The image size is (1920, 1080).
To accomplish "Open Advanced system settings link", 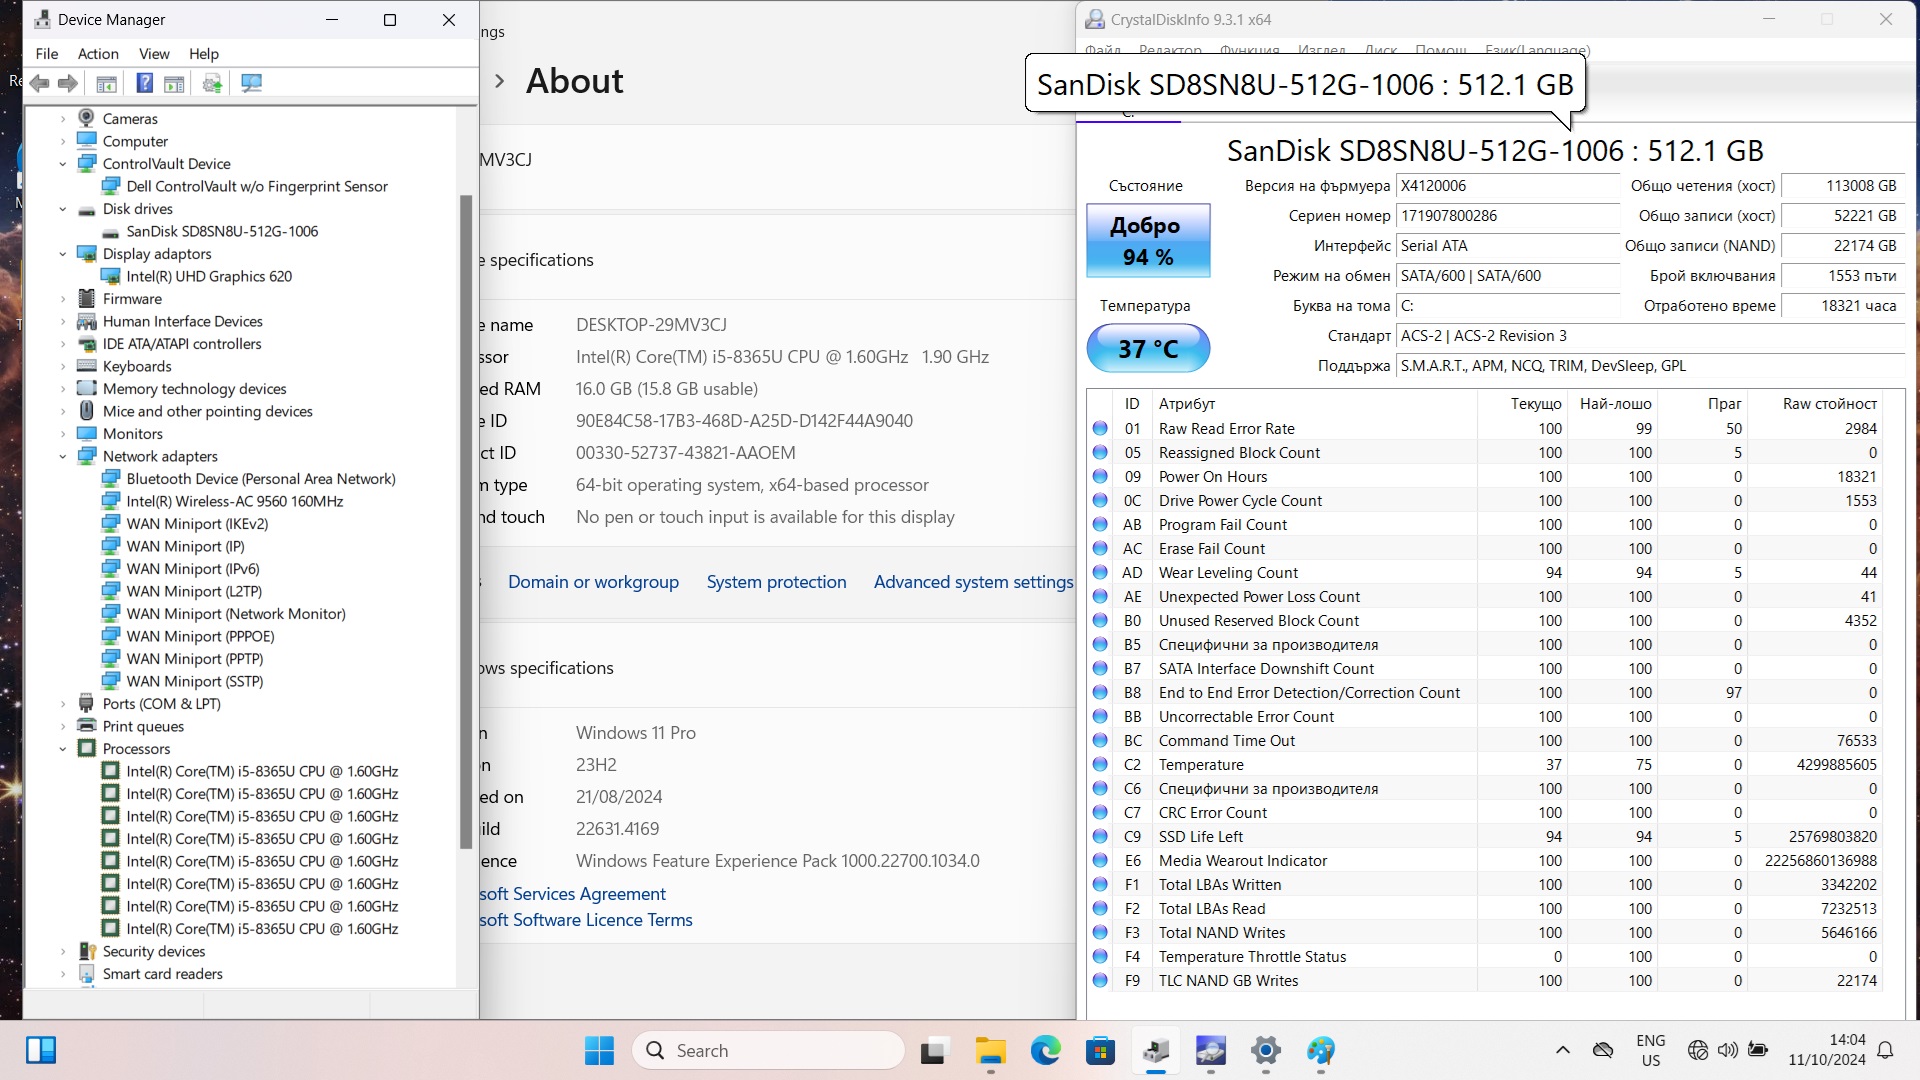I will click(x=973, y=582).
